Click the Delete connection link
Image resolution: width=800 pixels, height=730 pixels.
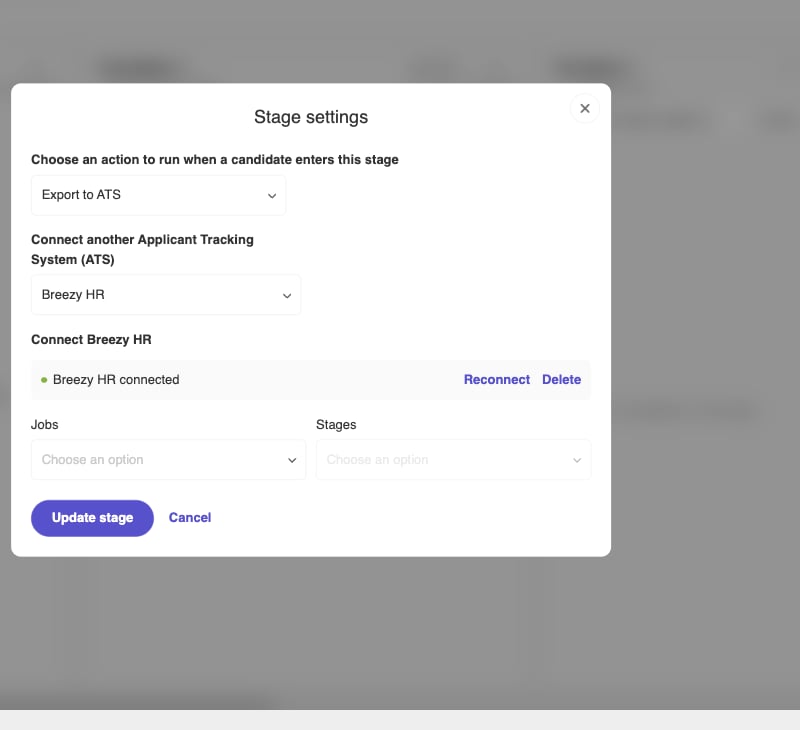coord(561,380)
